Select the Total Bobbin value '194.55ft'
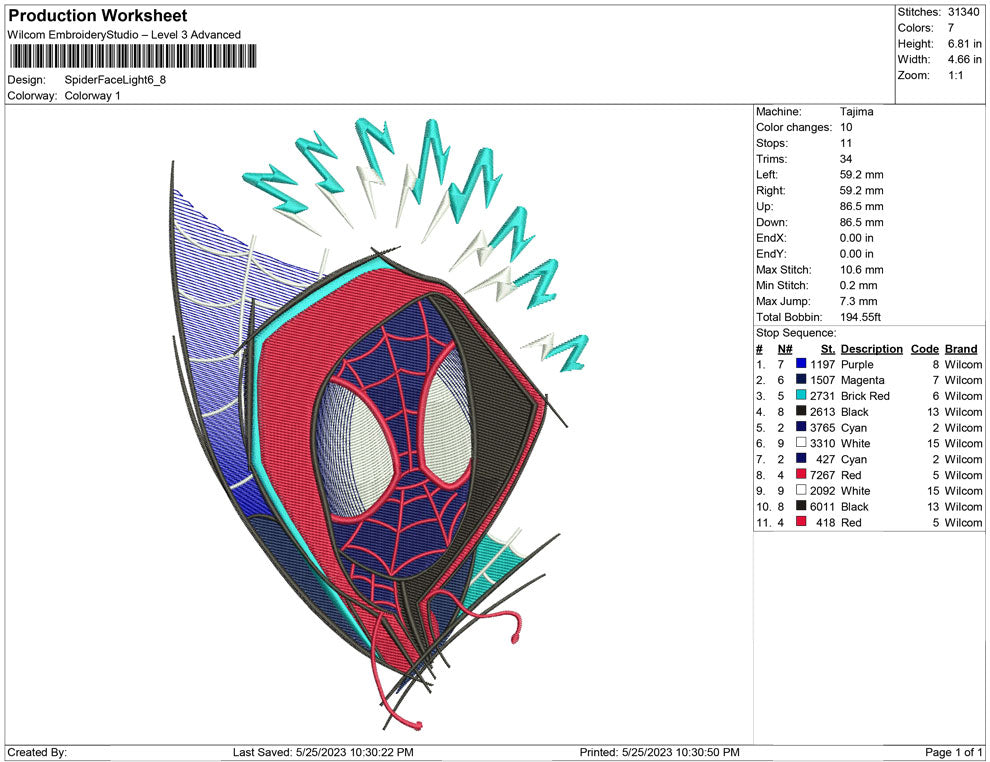990x762 pixels. [861, 316]
